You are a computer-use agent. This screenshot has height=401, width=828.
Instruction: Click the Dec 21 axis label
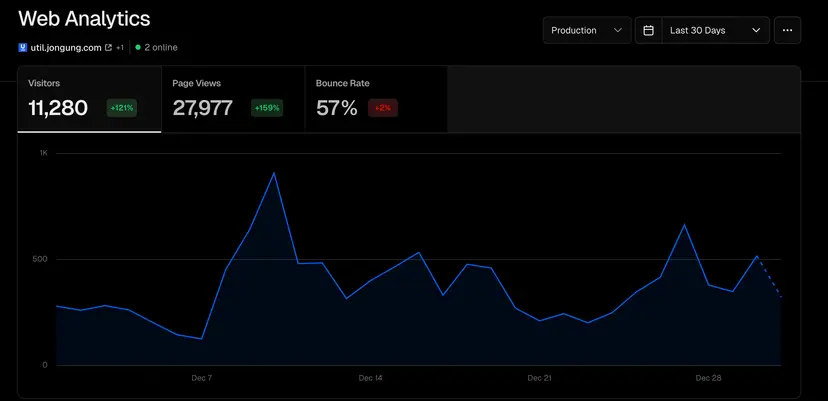click(540, 378)
